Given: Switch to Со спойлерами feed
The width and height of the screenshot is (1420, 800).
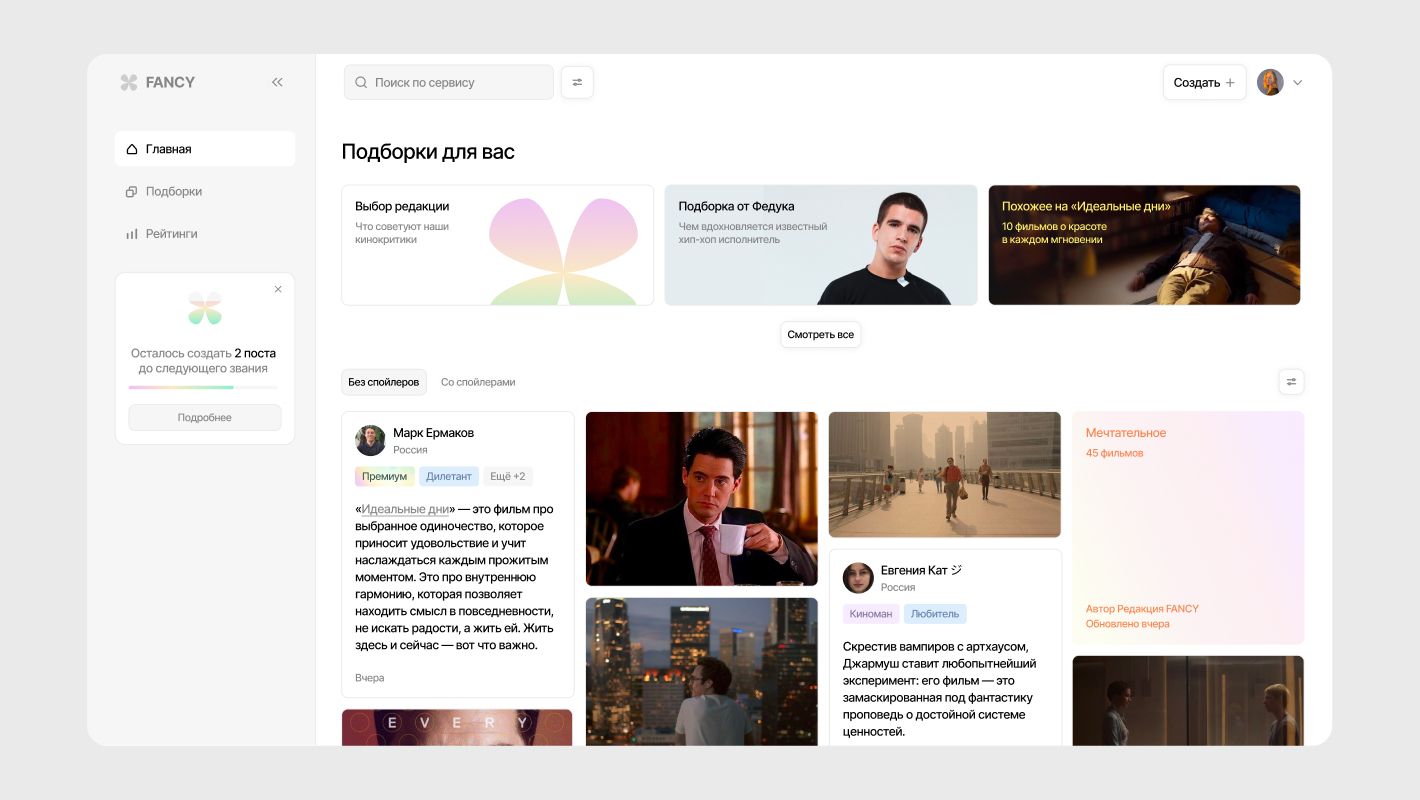Looking at the screenshot, I should (x=478, y=382).
